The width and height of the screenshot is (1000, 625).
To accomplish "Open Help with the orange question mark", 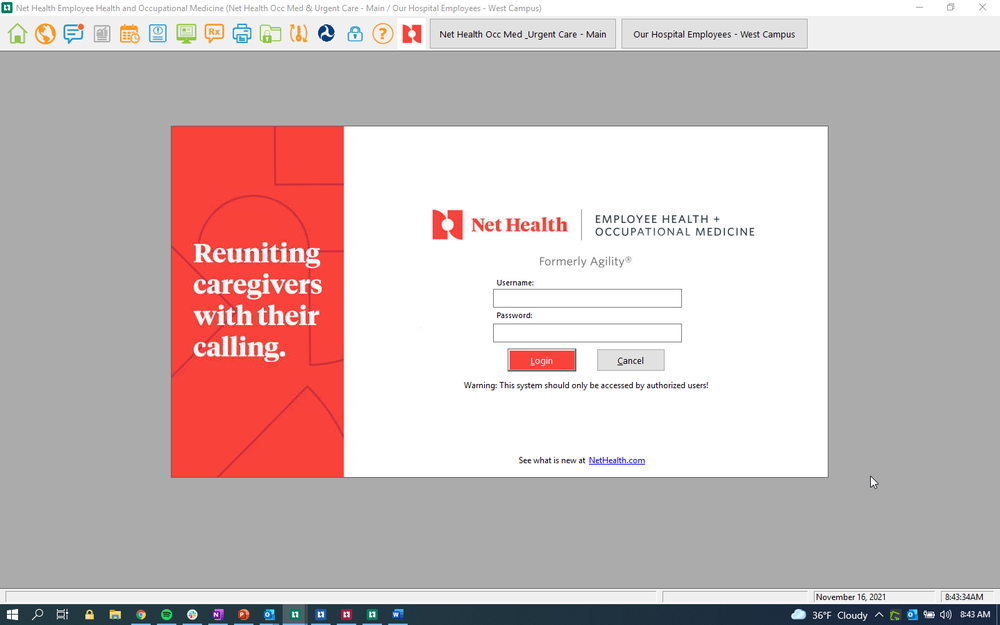I will click(x=383, y=34).
